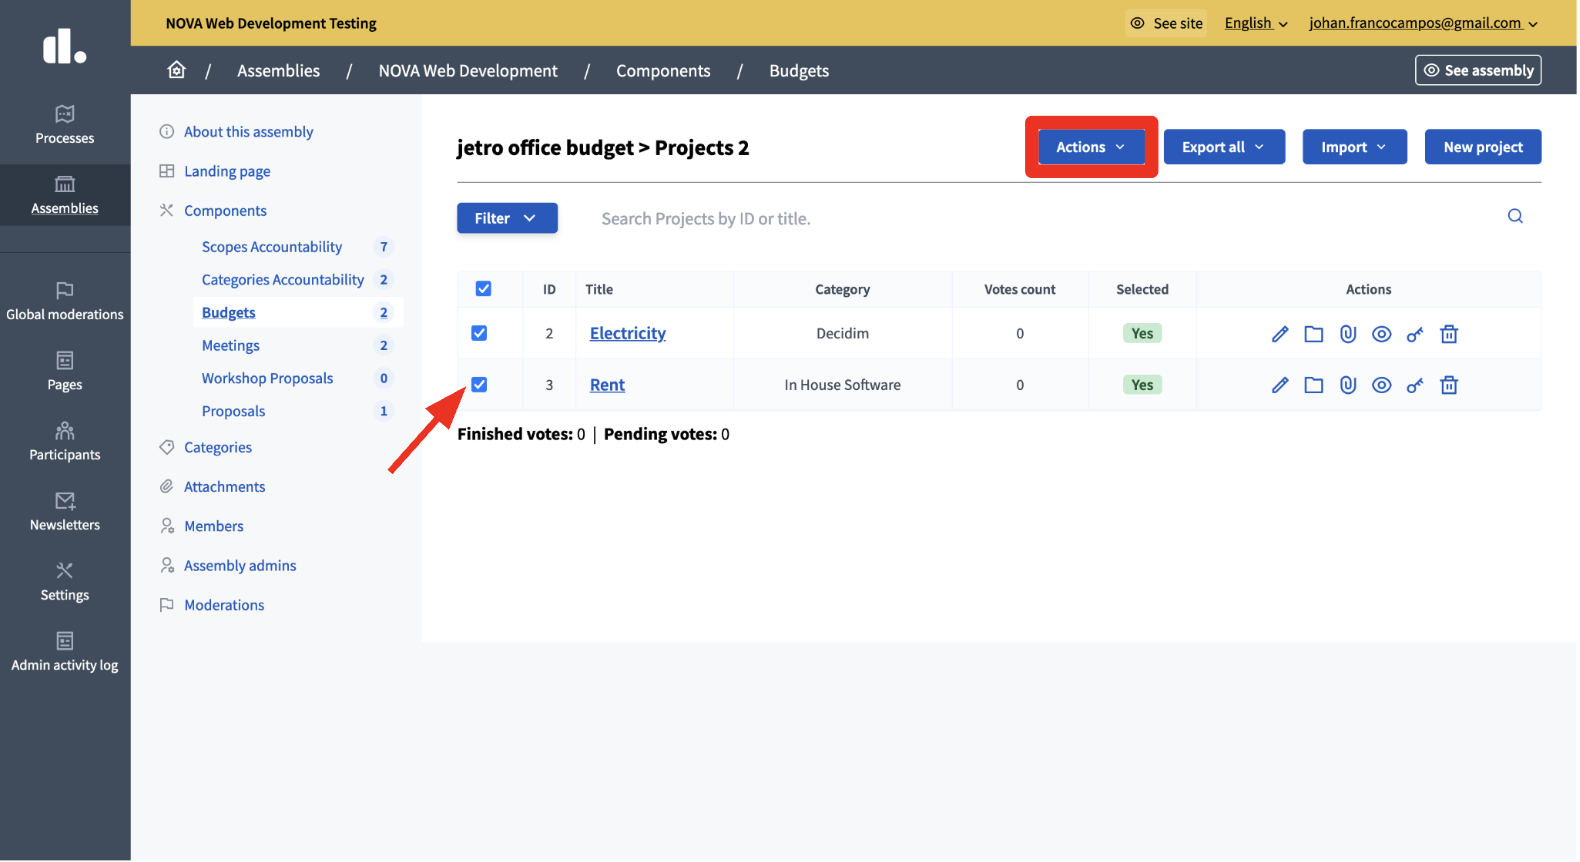This screenshot has height=862, width=1580.
Task: Open the Actions dropdown
Action: pos(1090,147)
